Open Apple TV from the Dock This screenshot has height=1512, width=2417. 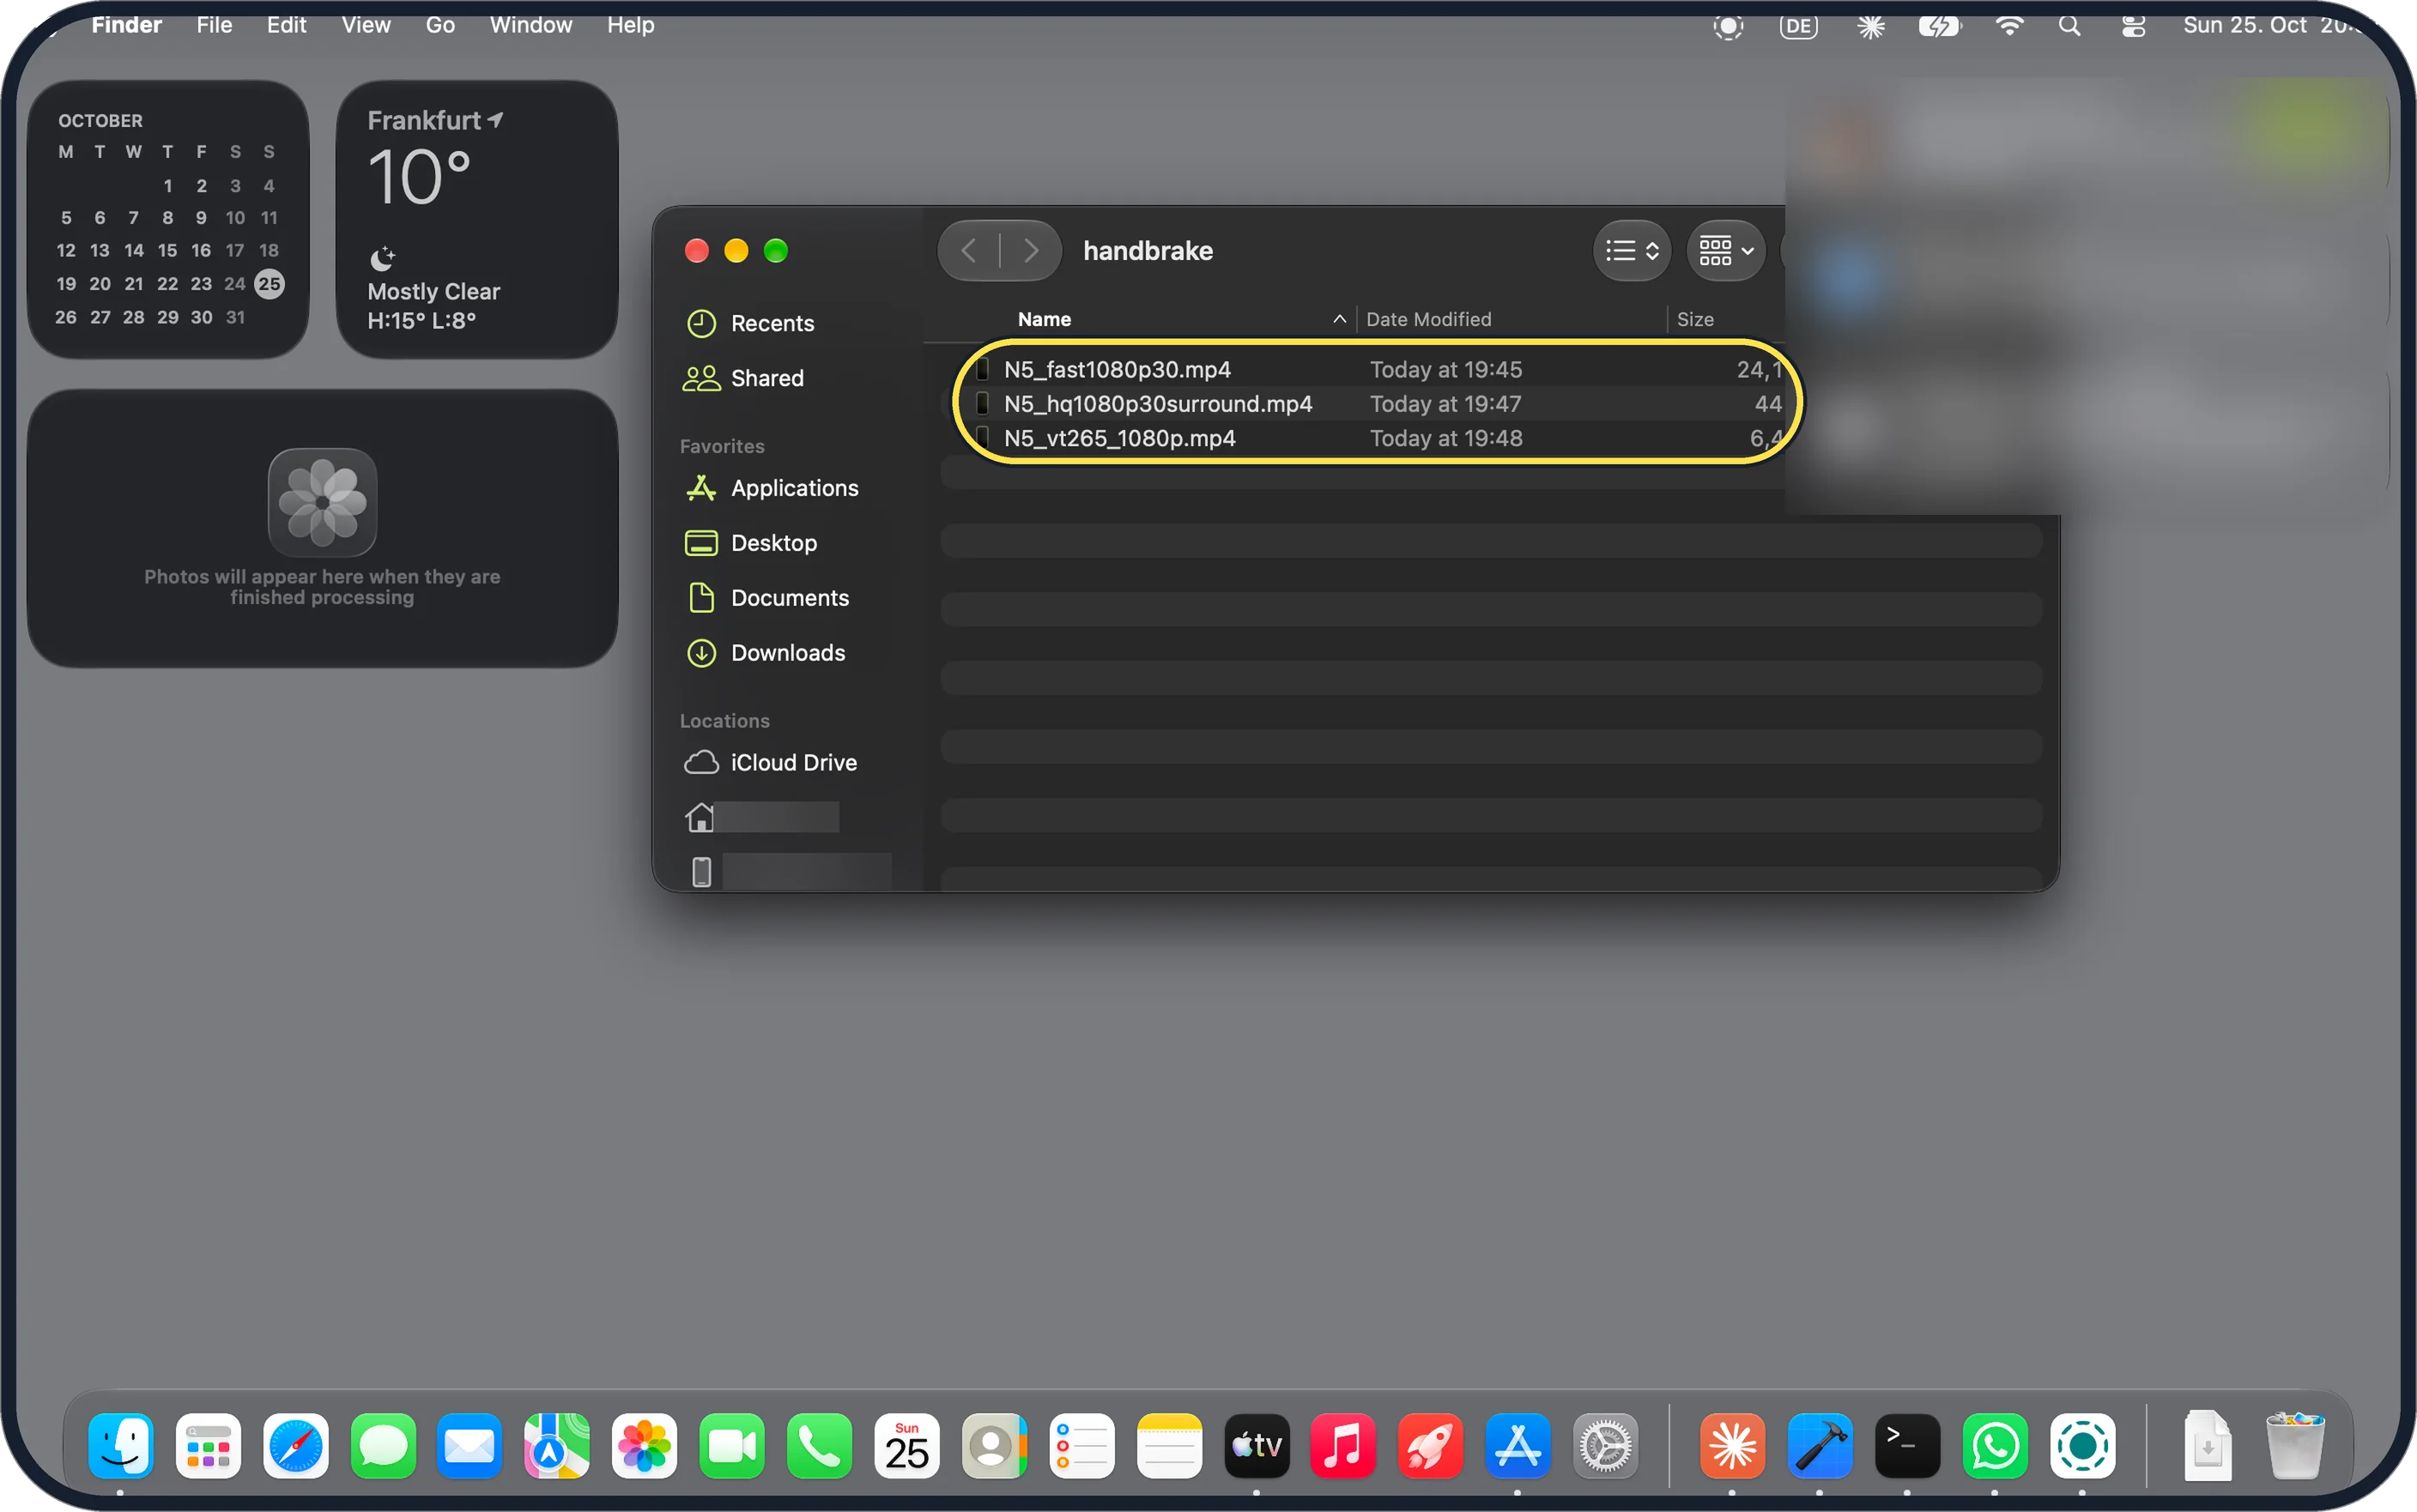1256,1445
